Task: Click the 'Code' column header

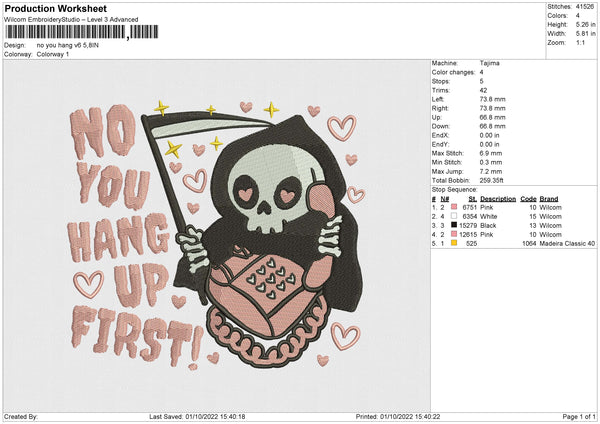Action: tap(528, 199)
